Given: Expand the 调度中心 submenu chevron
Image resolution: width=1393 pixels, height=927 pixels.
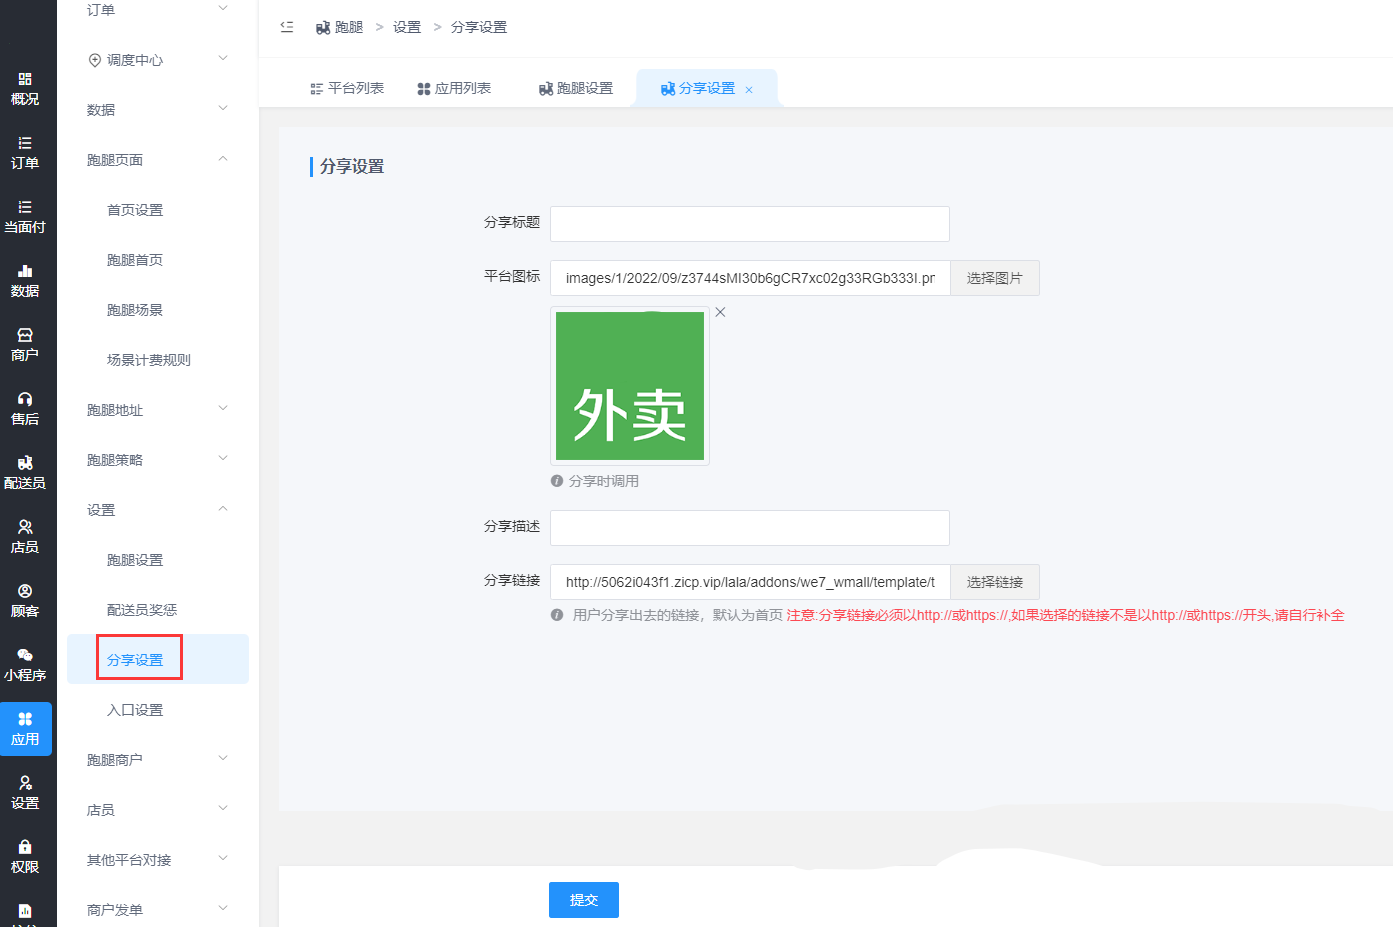Looking at the screenshot, I should [x=223, y=58].
